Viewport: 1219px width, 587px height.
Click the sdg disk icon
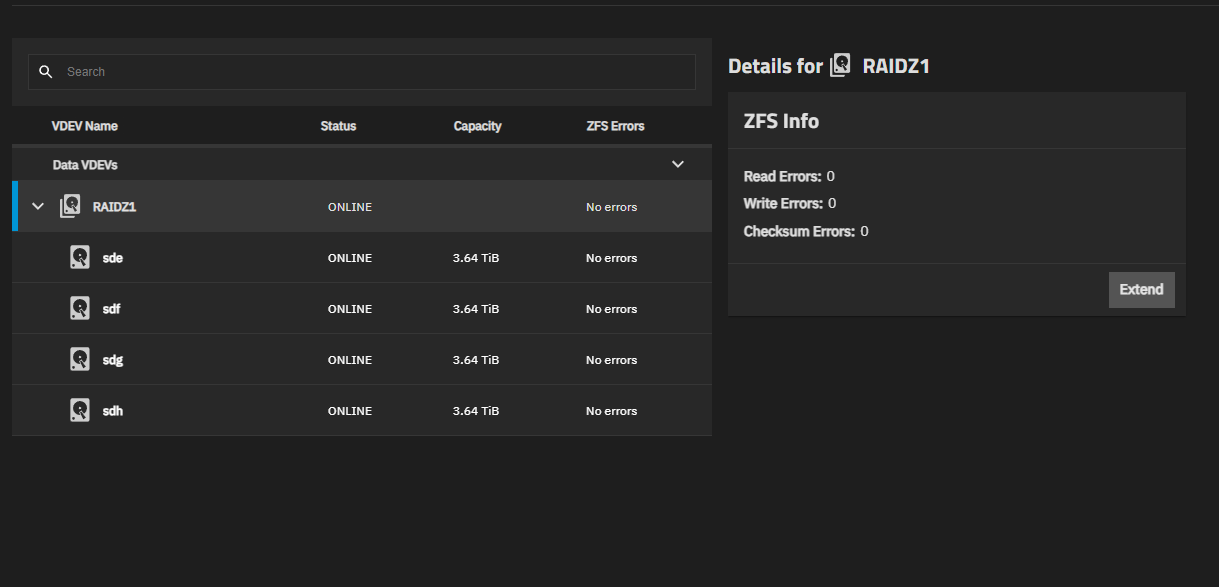[80, 360]
